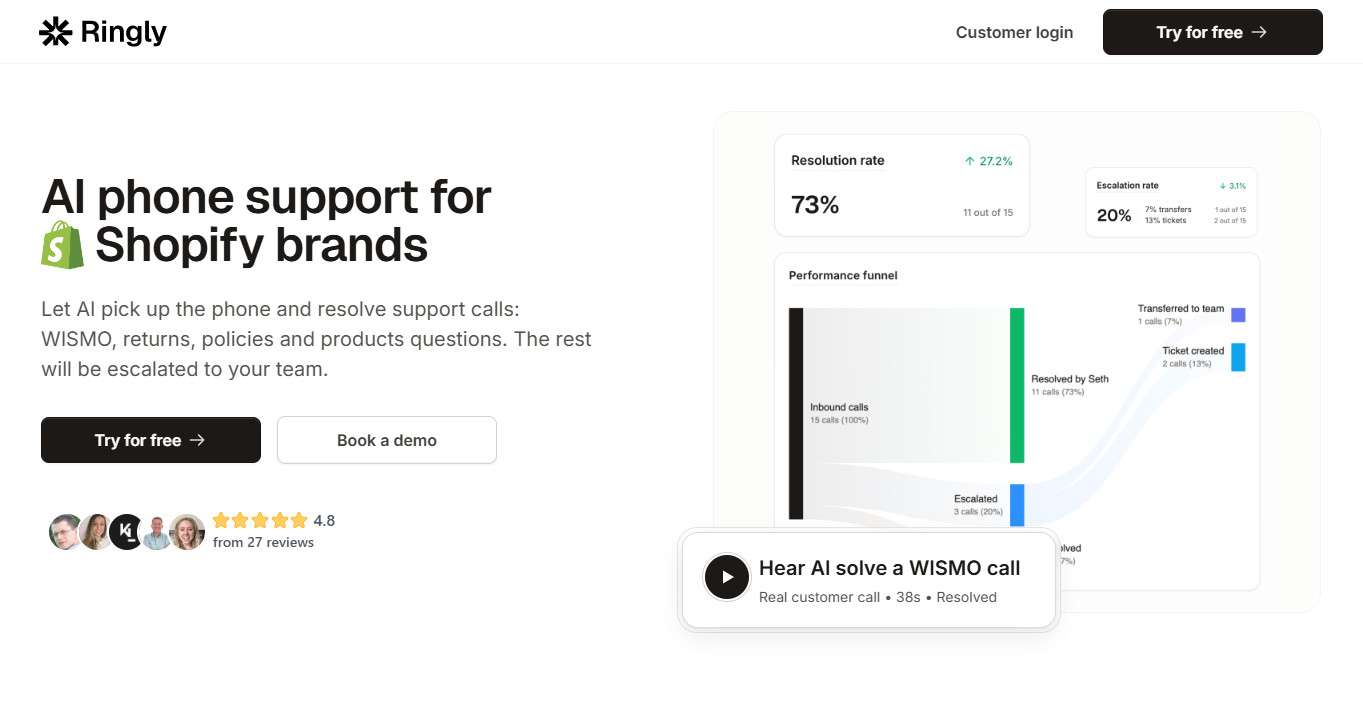The image size is (1363, 719).
Task: Click the dark K avatar in the reviewer row
Action: pyautogui.click(x=126, y=531)
